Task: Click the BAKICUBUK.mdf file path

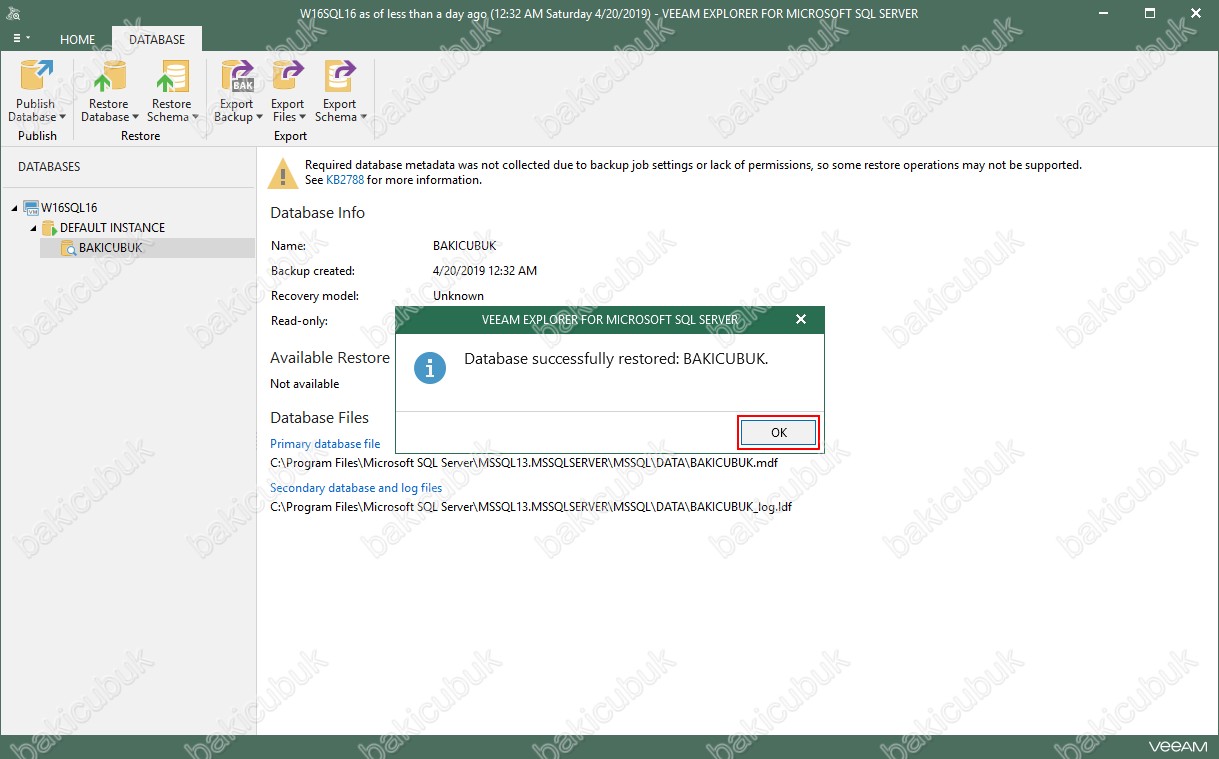Action: click(524, 464)
